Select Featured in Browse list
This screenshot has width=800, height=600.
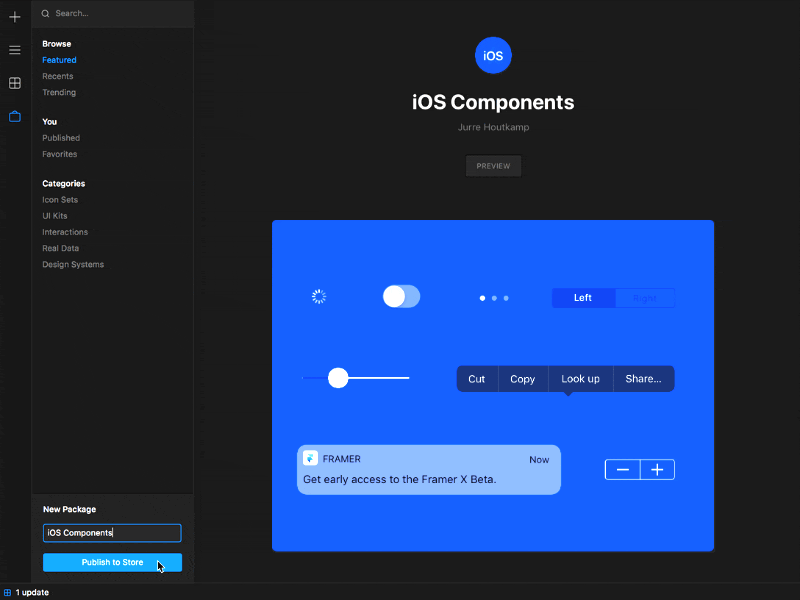coord(59,60)
